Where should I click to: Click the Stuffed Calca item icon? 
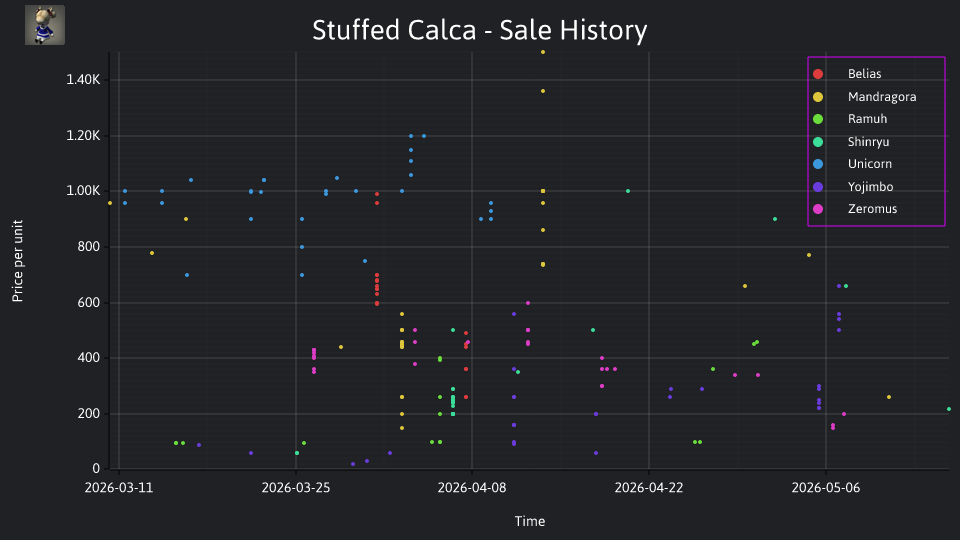pyautogui.click(x=45, y=25)
